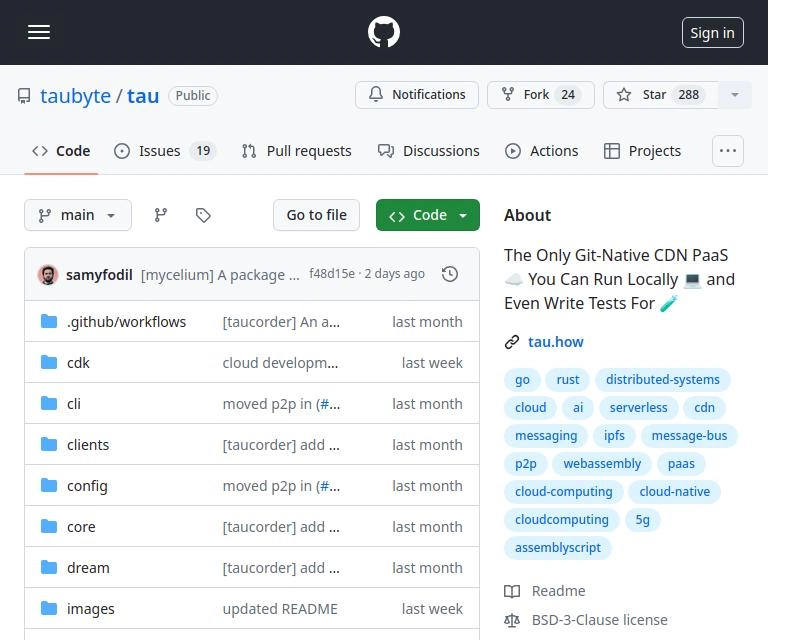Expand the main branch dropdown
800x640 pixels.
click(x=78, y=215)
